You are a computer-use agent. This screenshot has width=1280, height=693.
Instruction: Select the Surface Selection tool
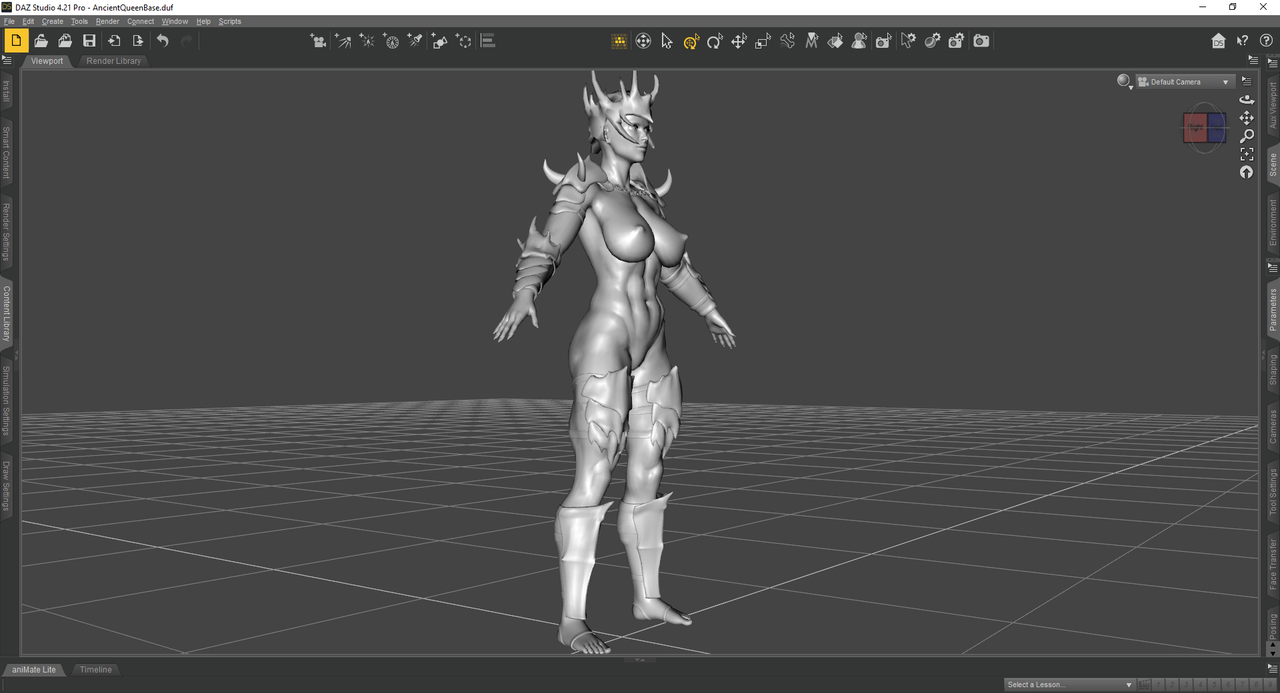[836, 41]
